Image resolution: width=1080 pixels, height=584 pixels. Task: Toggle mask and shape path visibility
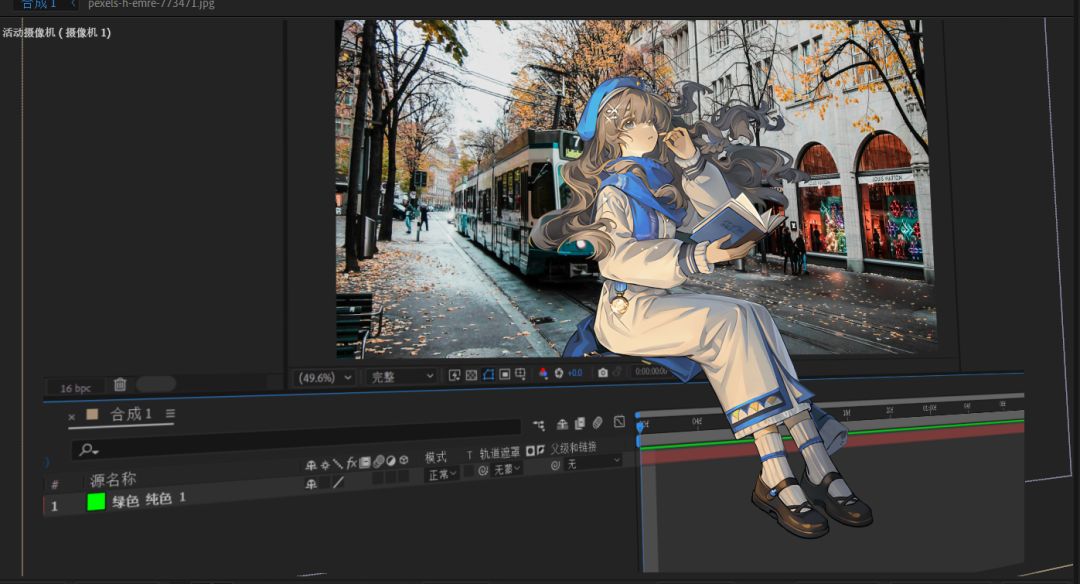pyautogui.click(x=488, y=375)
